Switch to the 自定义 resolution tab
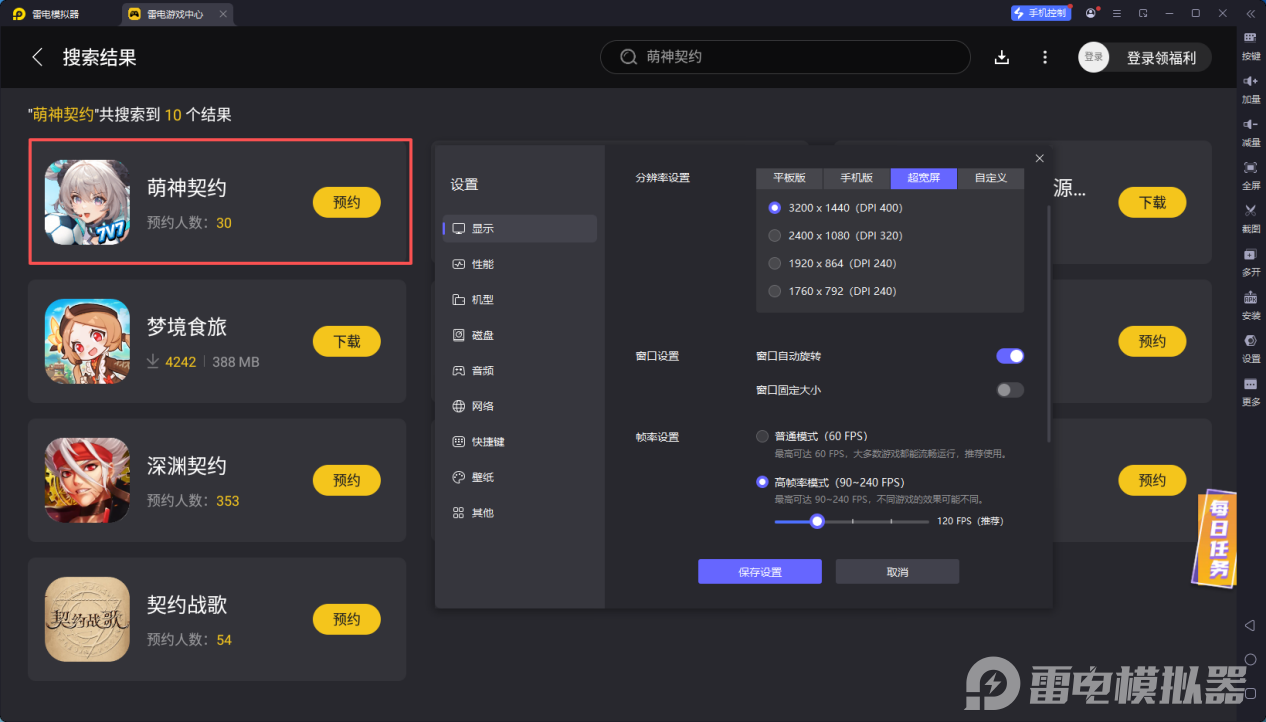Screen dimensions: 1266x722 pyautogui.click(x=991, y=178)
